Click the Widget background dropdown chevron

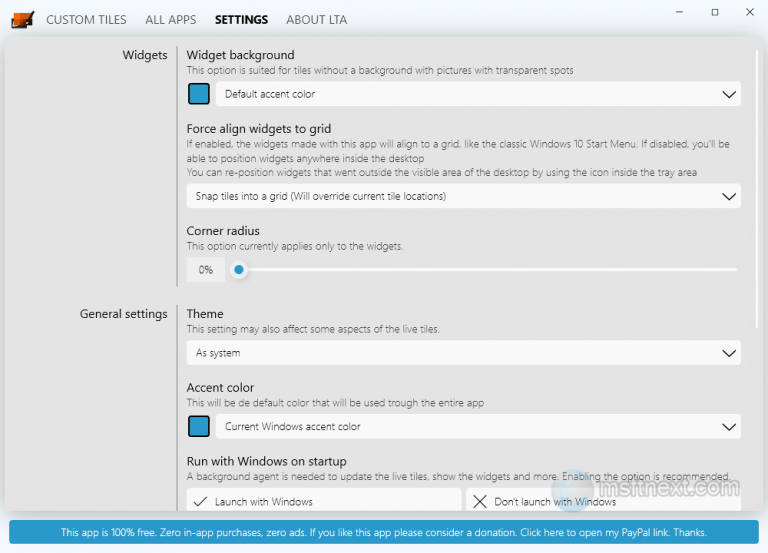(x=729, y=94)
